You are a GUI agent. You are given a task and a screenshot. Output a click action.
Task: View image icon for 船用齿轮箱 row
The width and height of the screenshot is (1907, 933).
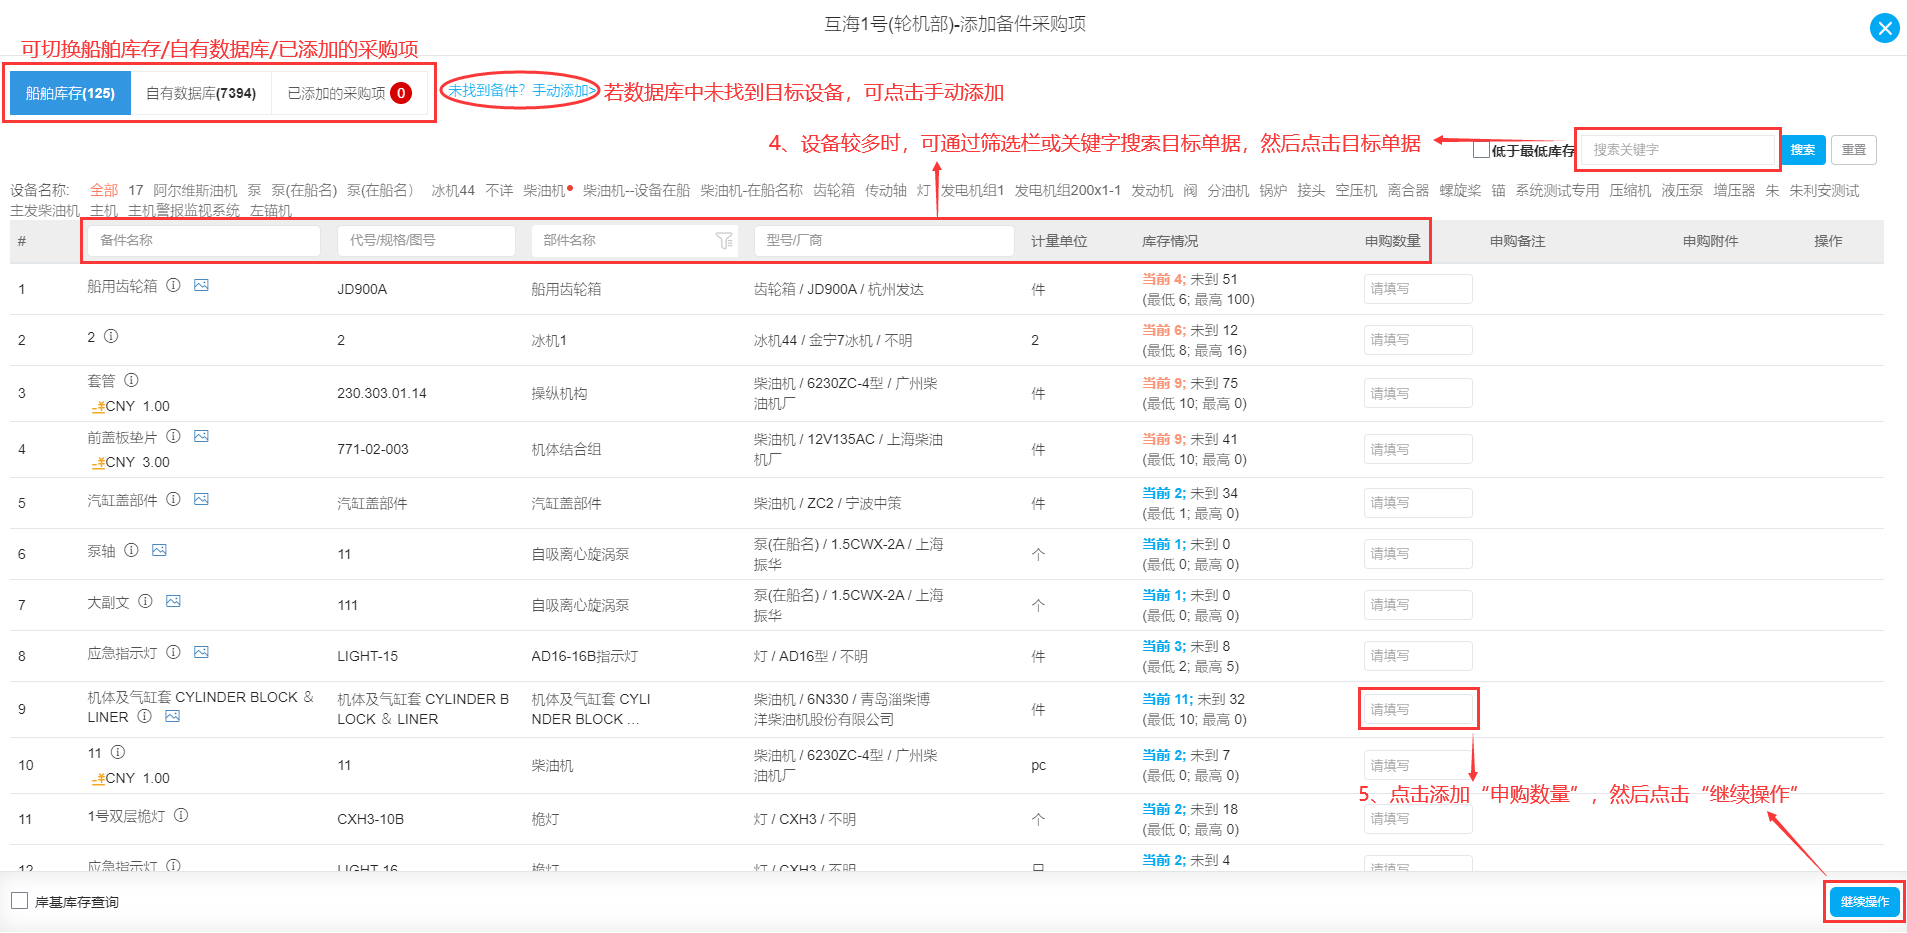[201, 285]
